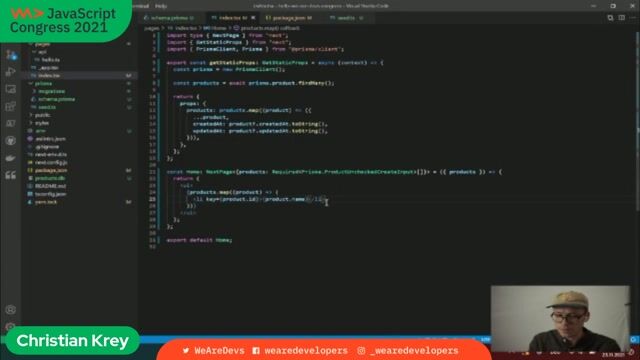The image size is (640, 360).
Task: Click 'product.name' in the li element
Action: [x=285, y=199]
